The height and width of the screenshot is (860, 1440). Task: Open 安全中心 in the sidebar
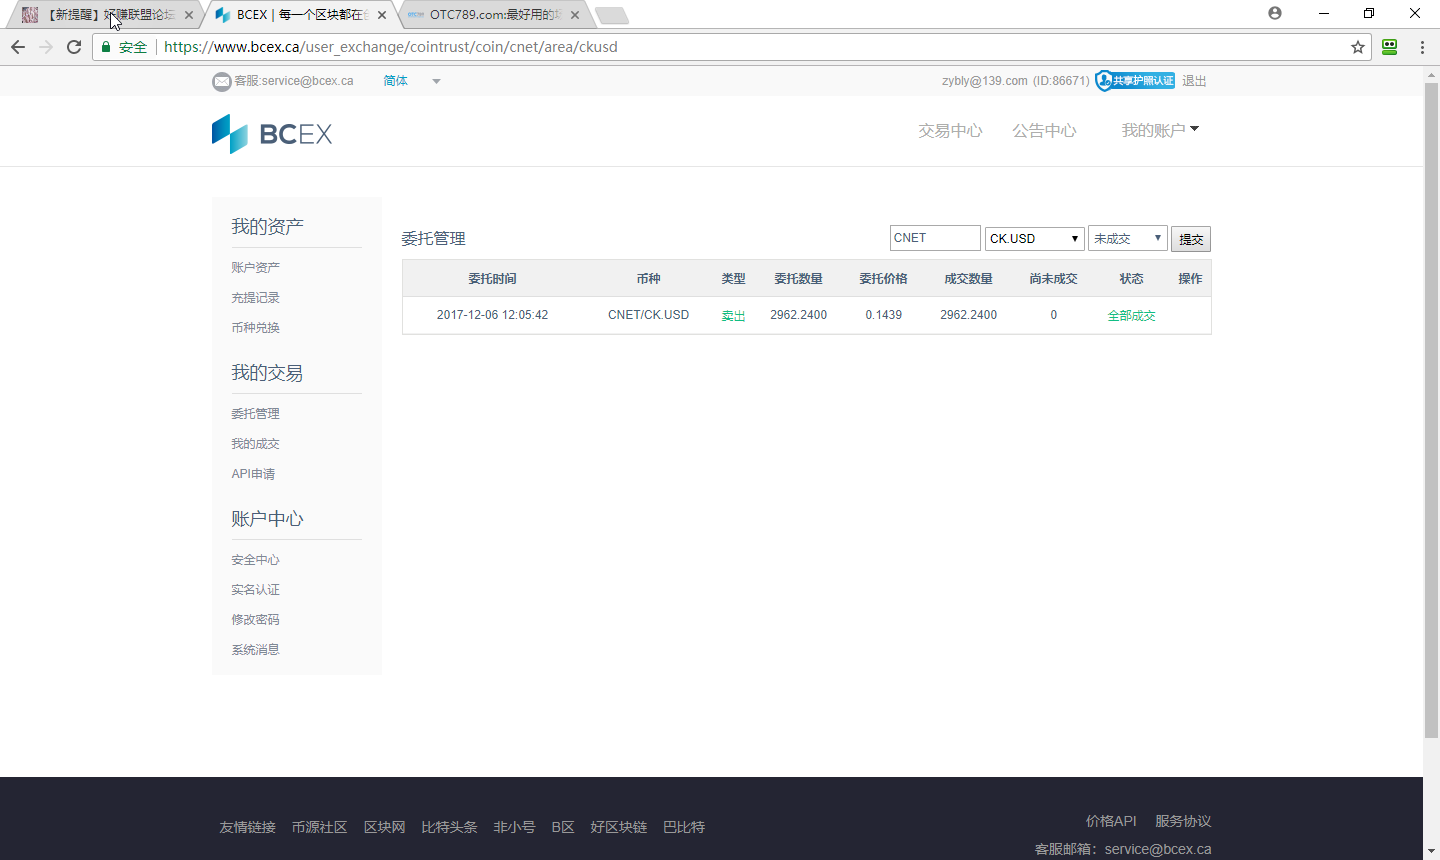pyautogui.click(x=255, y=560)
